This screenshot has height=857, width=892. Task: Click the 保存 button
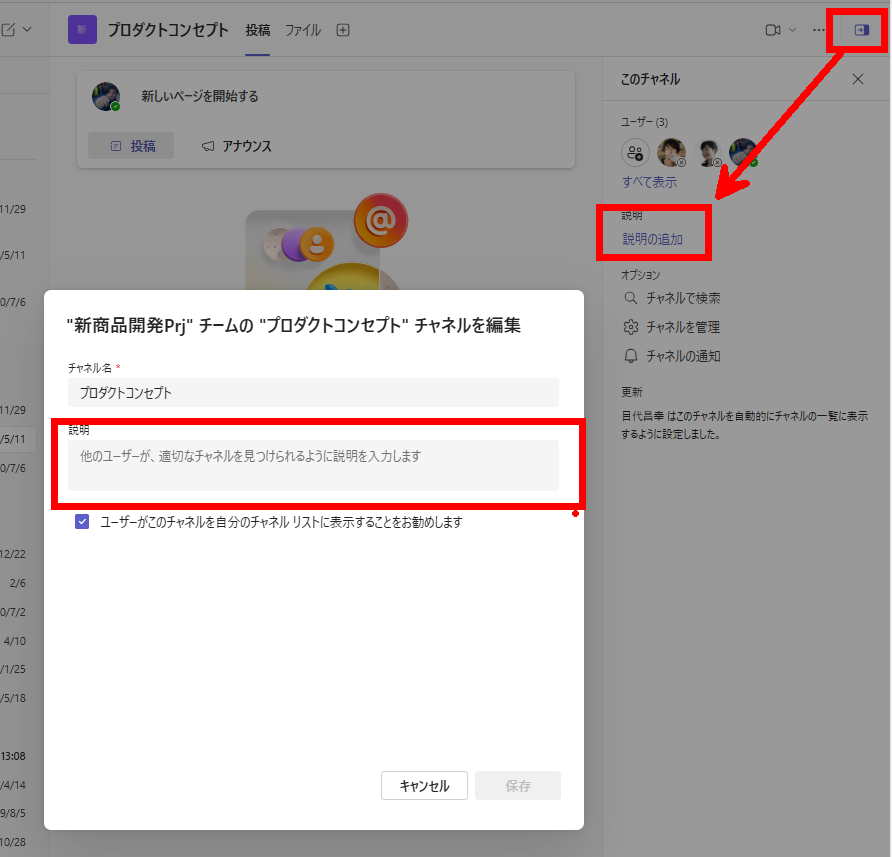click(518, 786)
